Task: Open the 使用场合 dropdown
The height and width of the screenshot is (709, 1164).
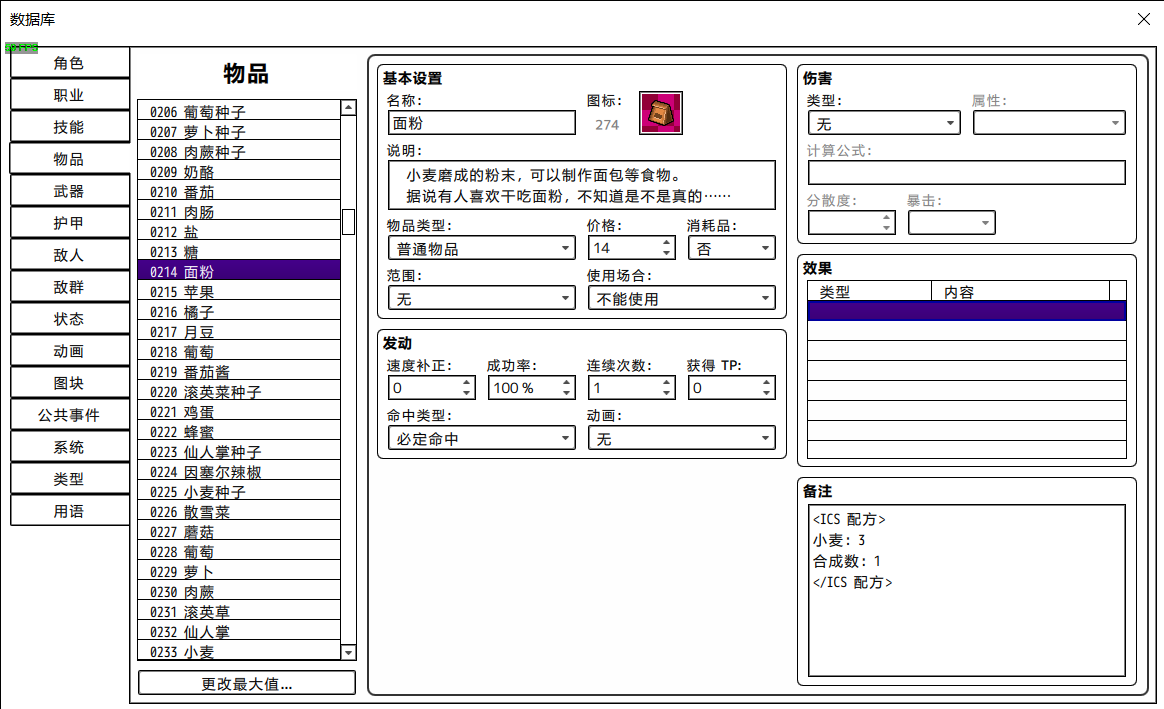Action: pyautogui.click(x=681, y=298)
